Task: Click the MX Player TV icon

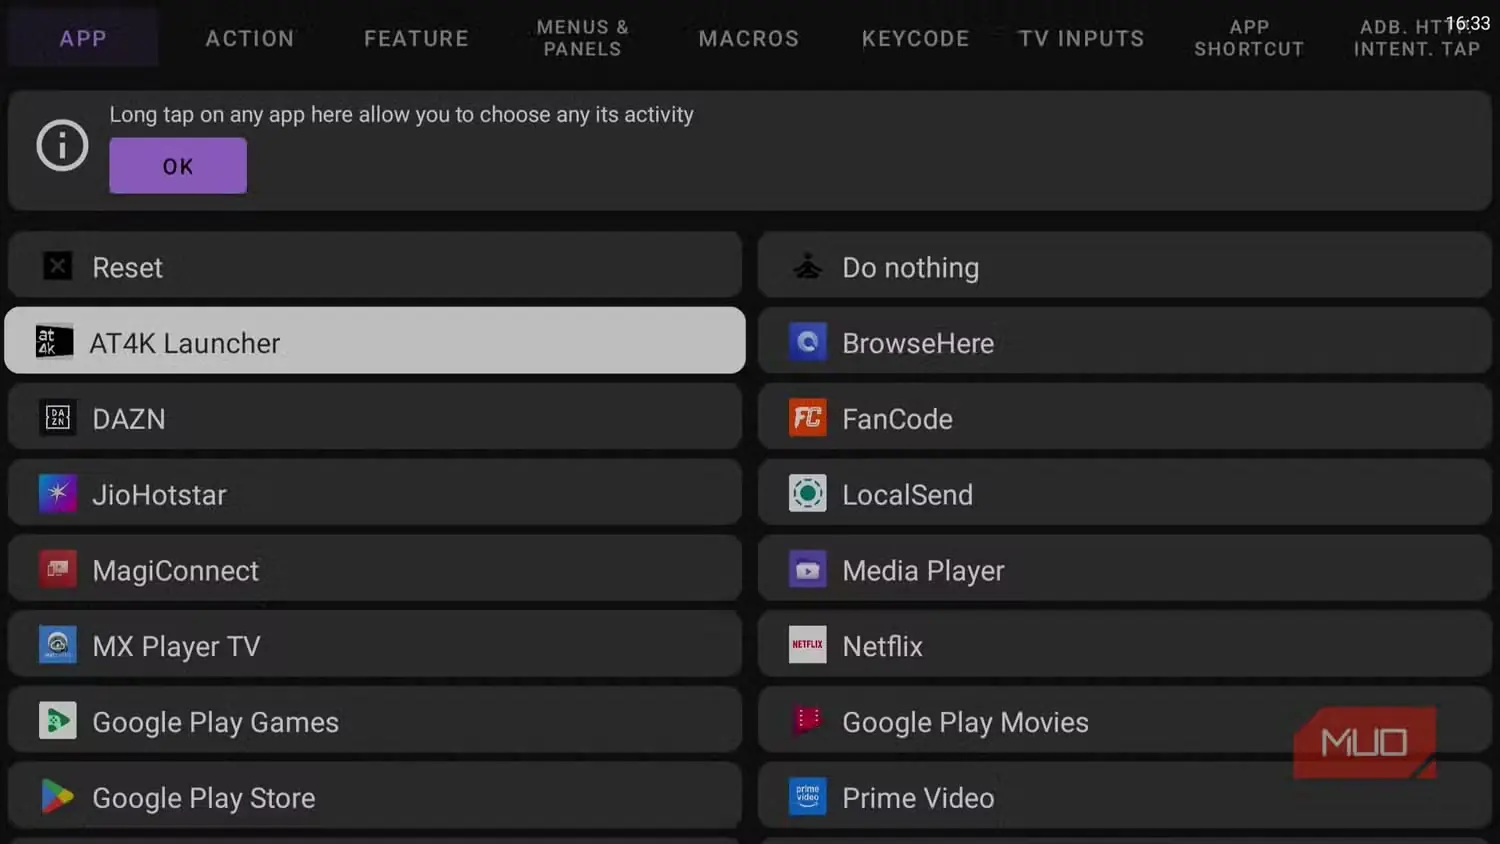Action: pos(58,645)
